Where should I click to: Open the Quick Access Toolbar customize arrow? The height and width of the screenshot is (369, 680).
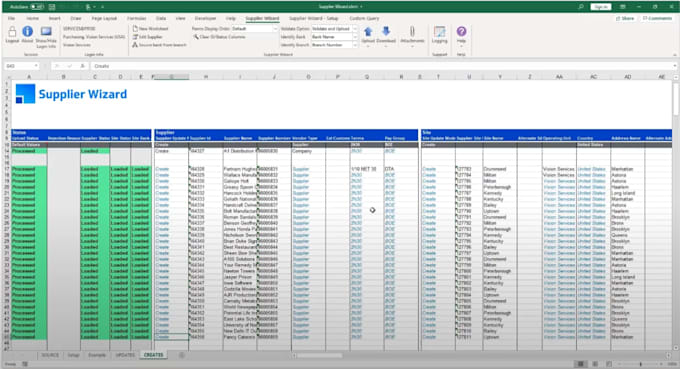[103, 7]
